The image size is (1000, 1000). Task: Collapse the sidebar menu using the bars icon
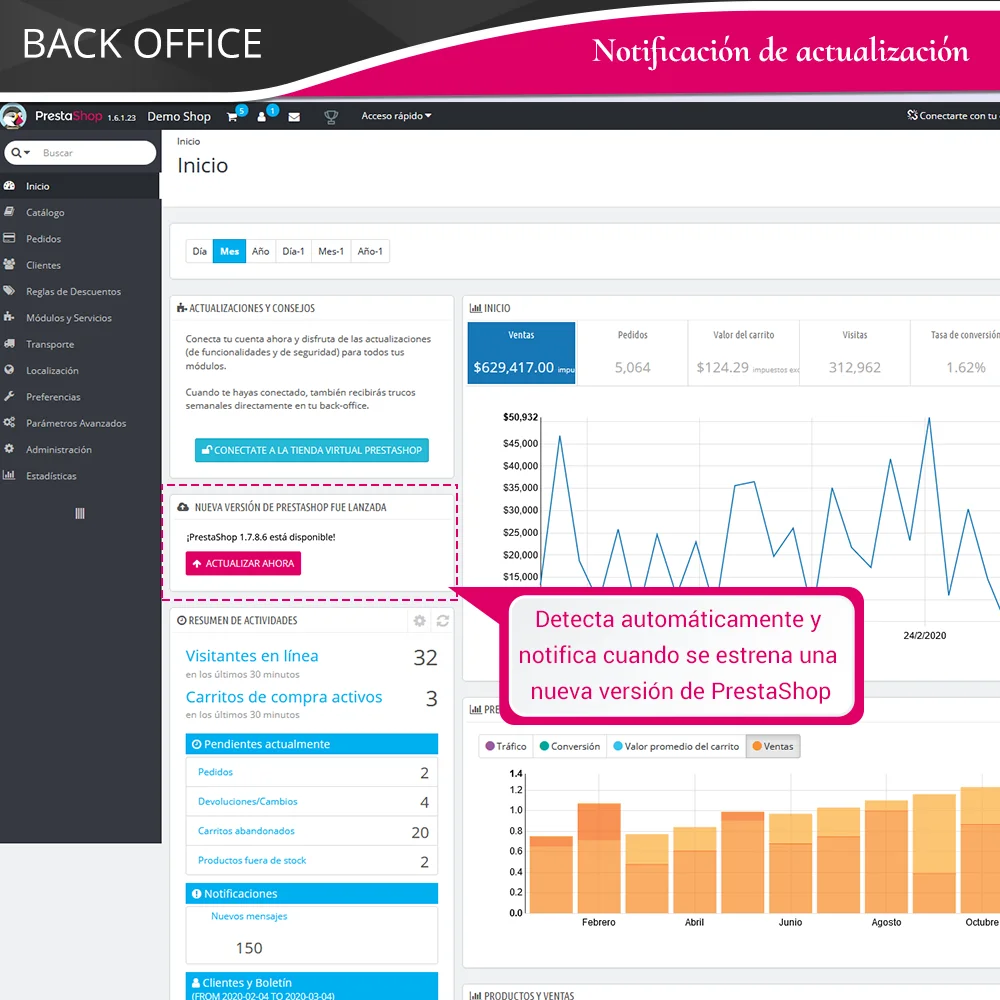coord(80,513)
